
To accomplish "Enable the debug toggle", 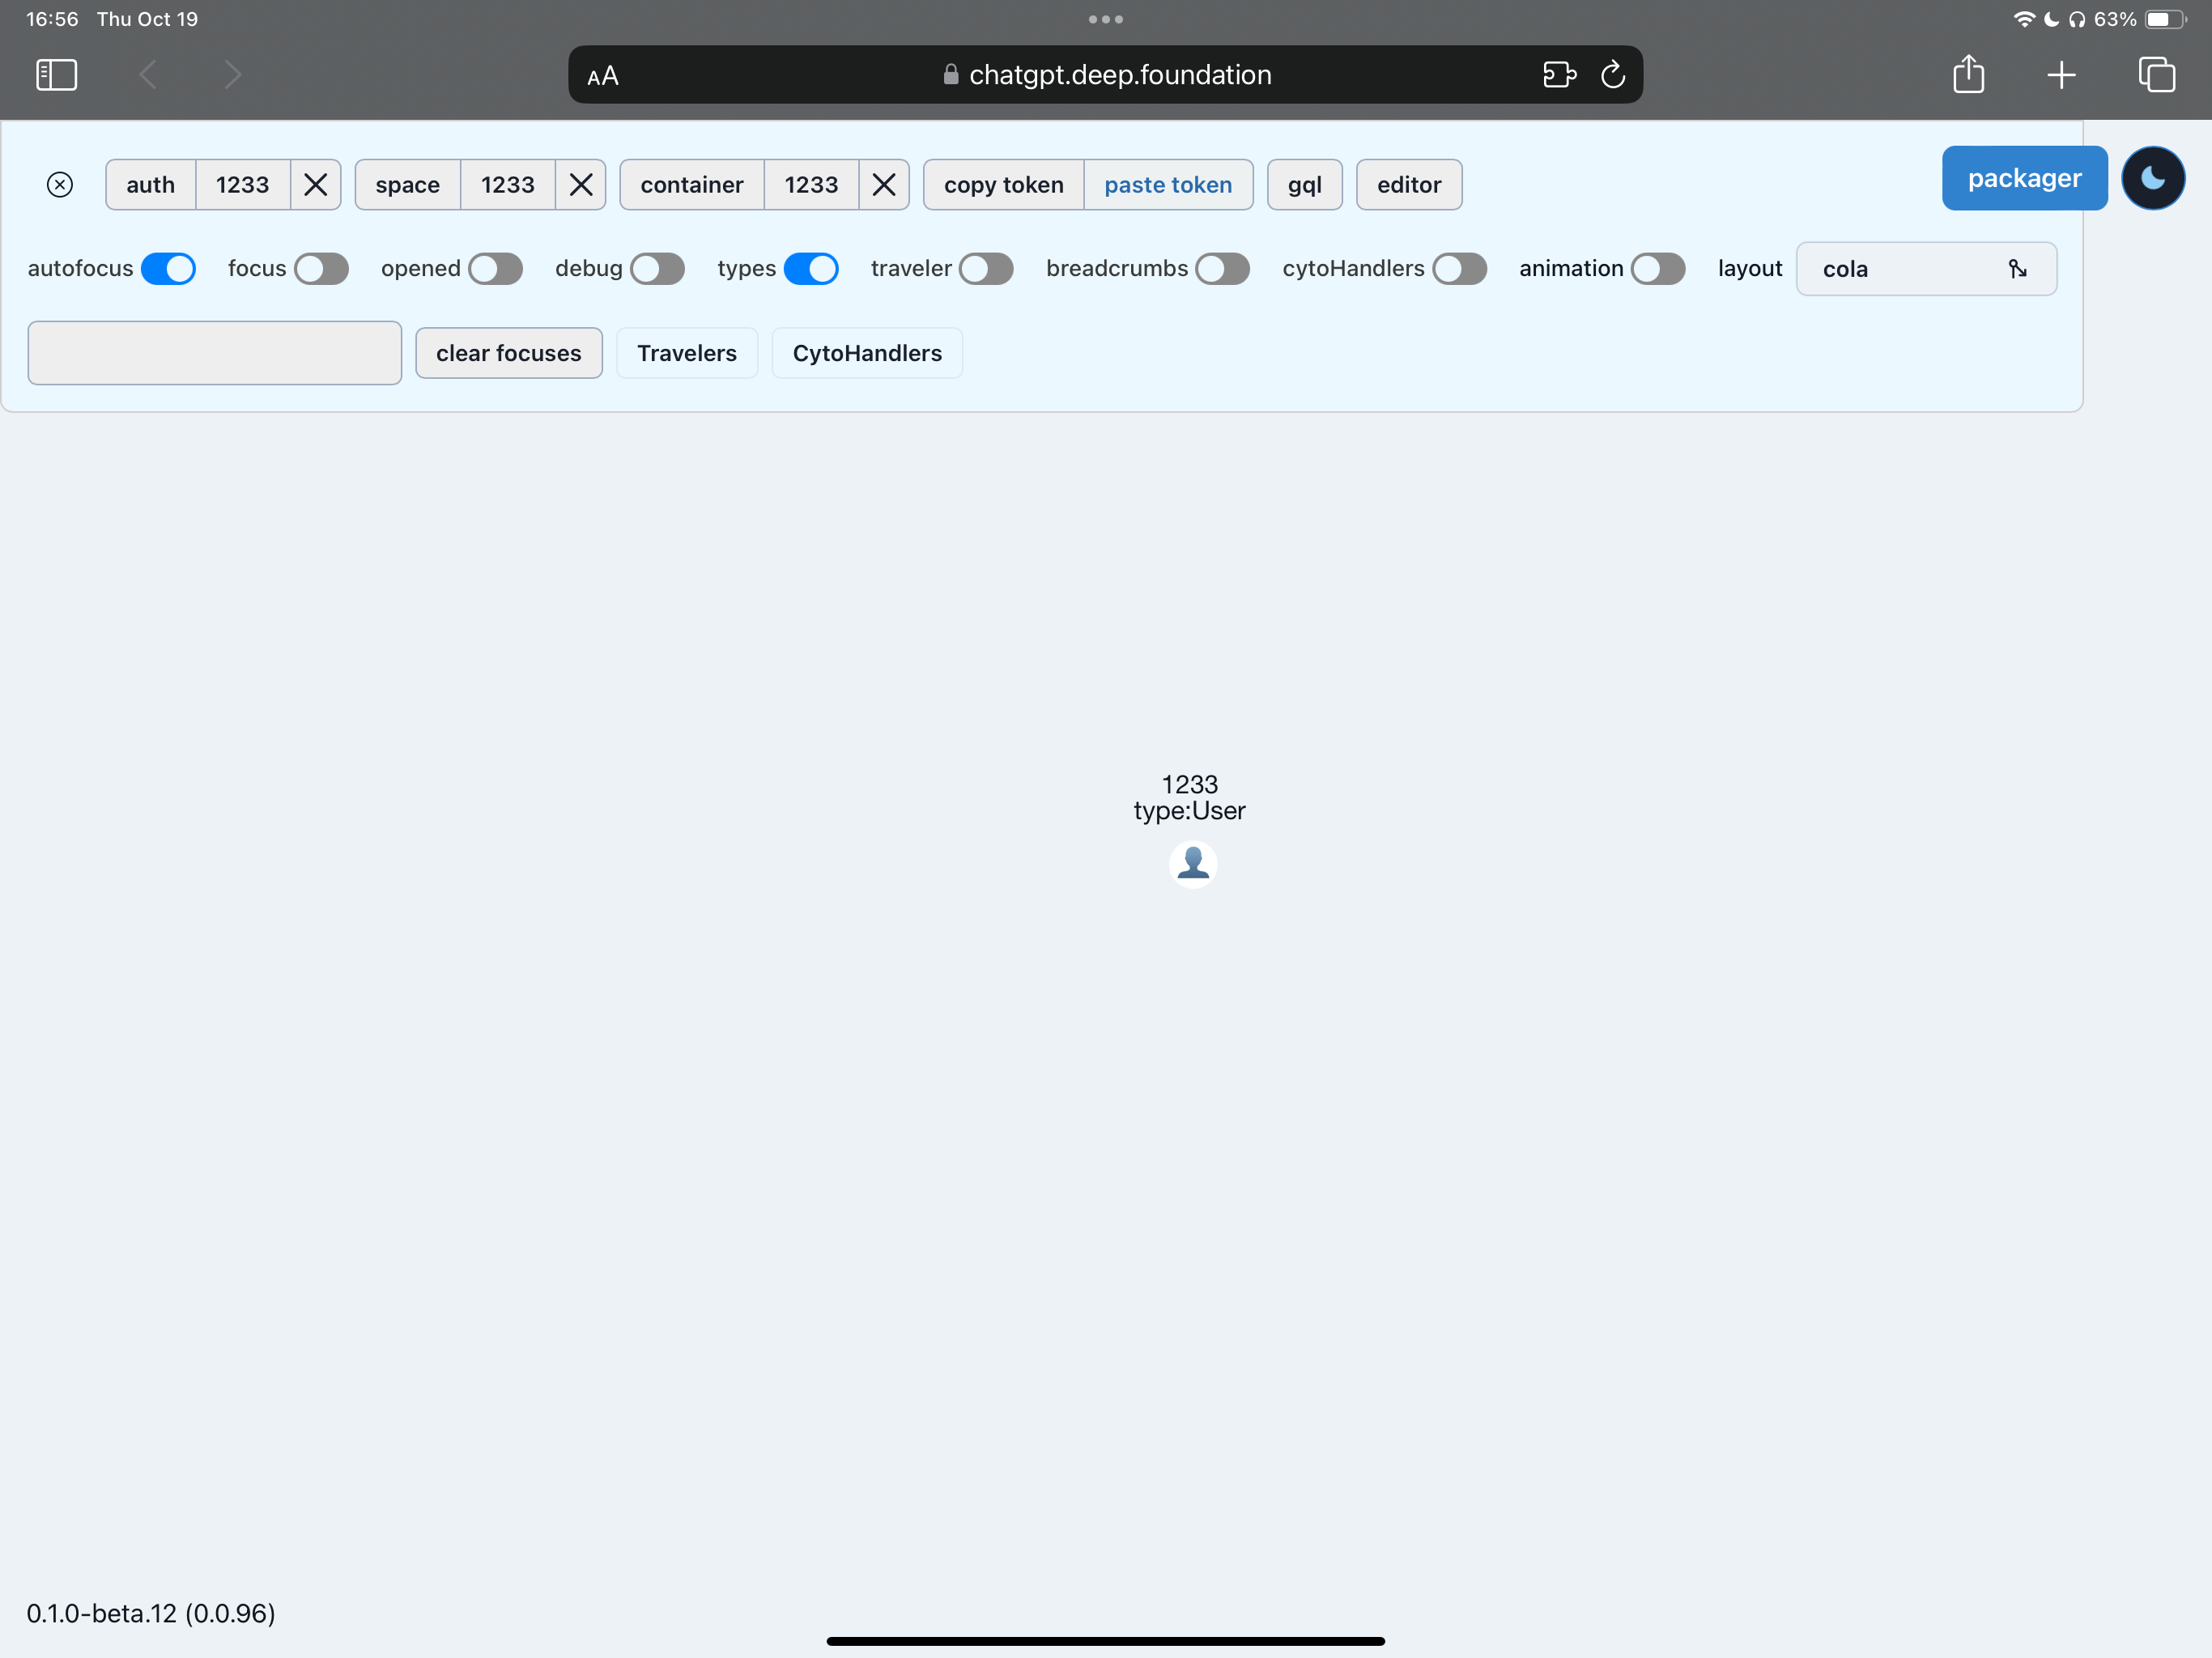I will (x=656, y=268).
